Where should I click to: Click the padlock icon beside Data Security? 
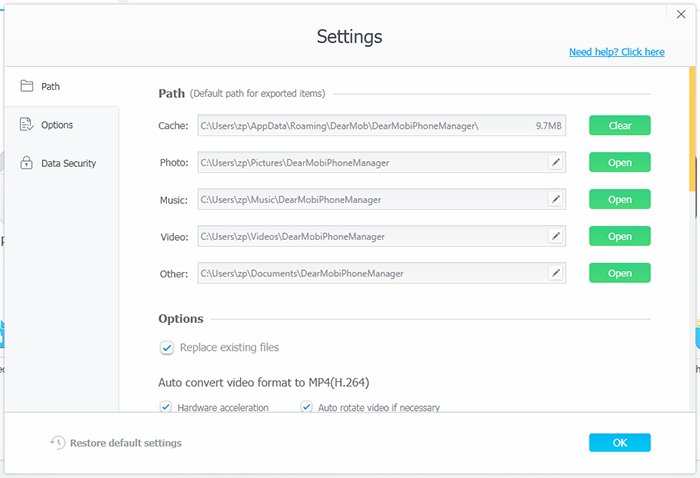point(26,162)
